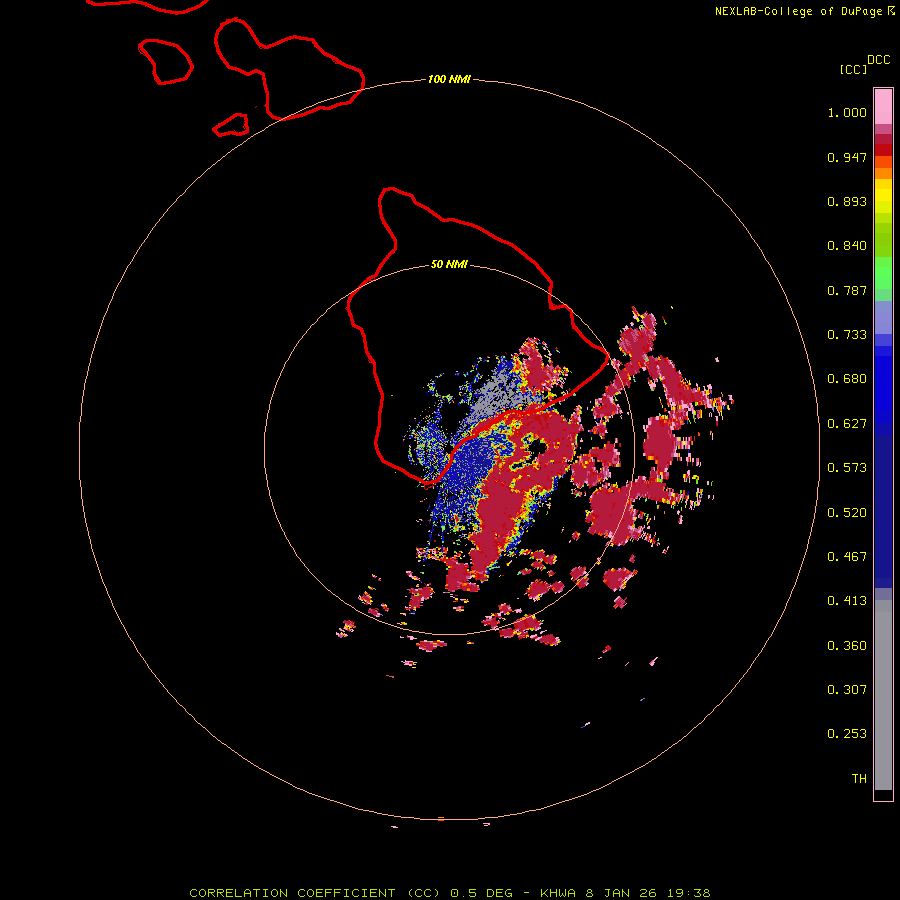
Task: Click the Correlation Coefficient caption at bottom
Action: coord(449,893)
